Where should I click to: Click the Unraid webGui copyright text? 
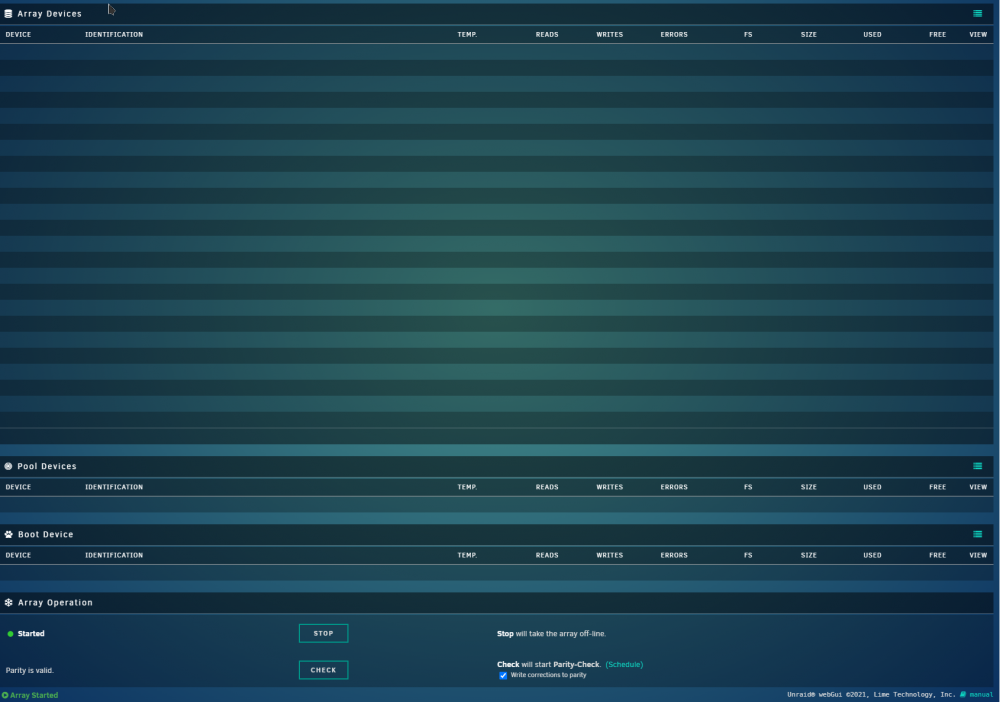coord(871,695)
